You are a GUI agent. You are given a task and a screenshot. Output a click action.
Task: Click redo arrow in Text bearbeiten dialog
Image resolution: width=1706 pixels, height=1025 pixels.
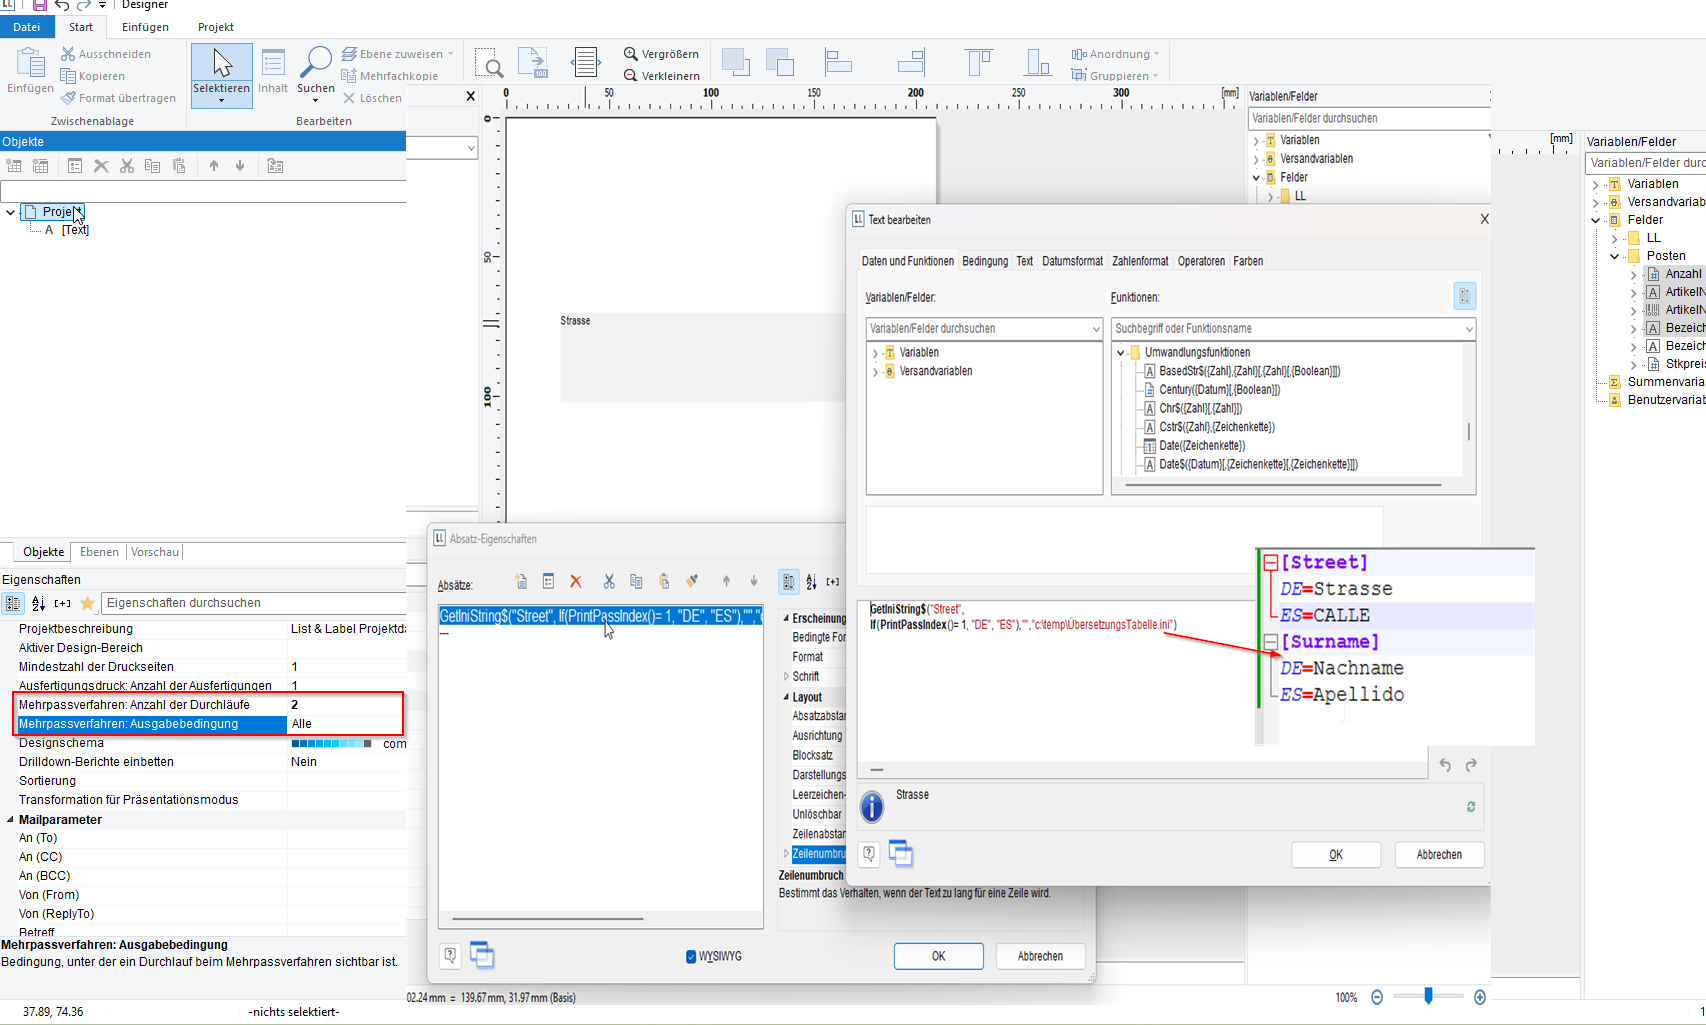click(x=1471, y=765)
